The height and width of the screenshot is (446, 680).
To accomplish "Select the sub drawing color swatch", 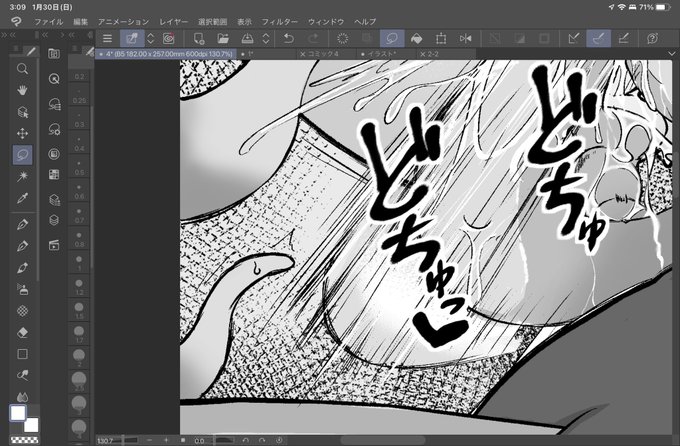I will tap(32, 425).
